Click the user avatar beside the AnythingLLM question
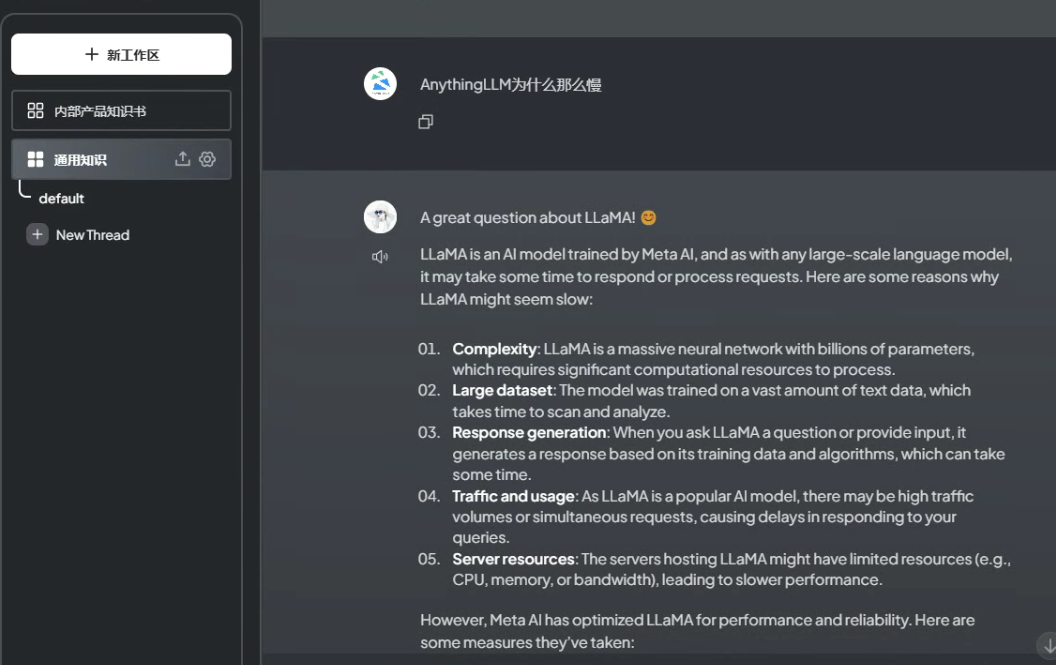Viewport: 1056px width, 665px height. tap(381, 84)
